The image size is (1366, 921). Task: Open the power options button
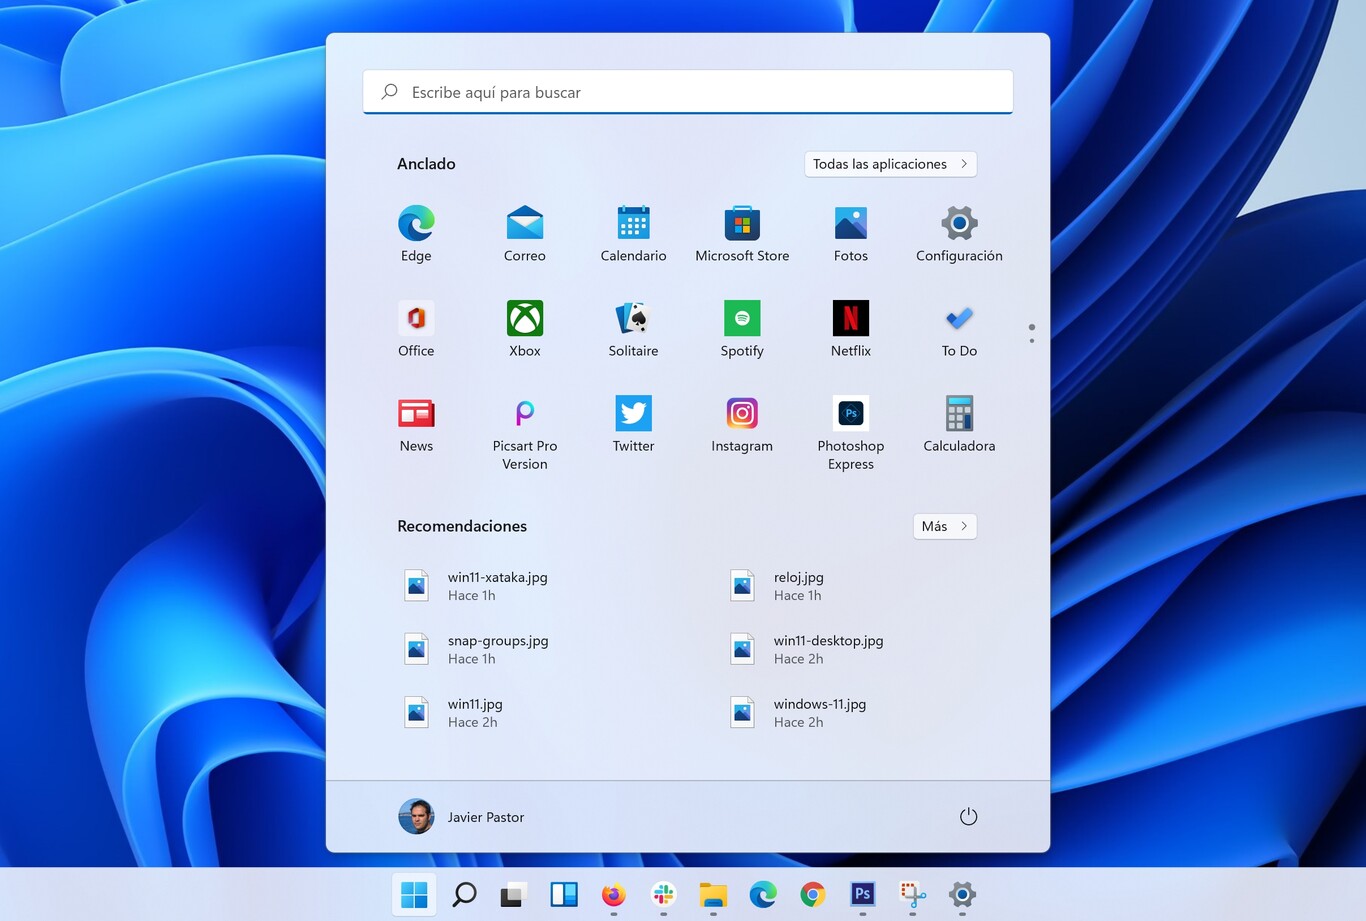tap(967, 816)
